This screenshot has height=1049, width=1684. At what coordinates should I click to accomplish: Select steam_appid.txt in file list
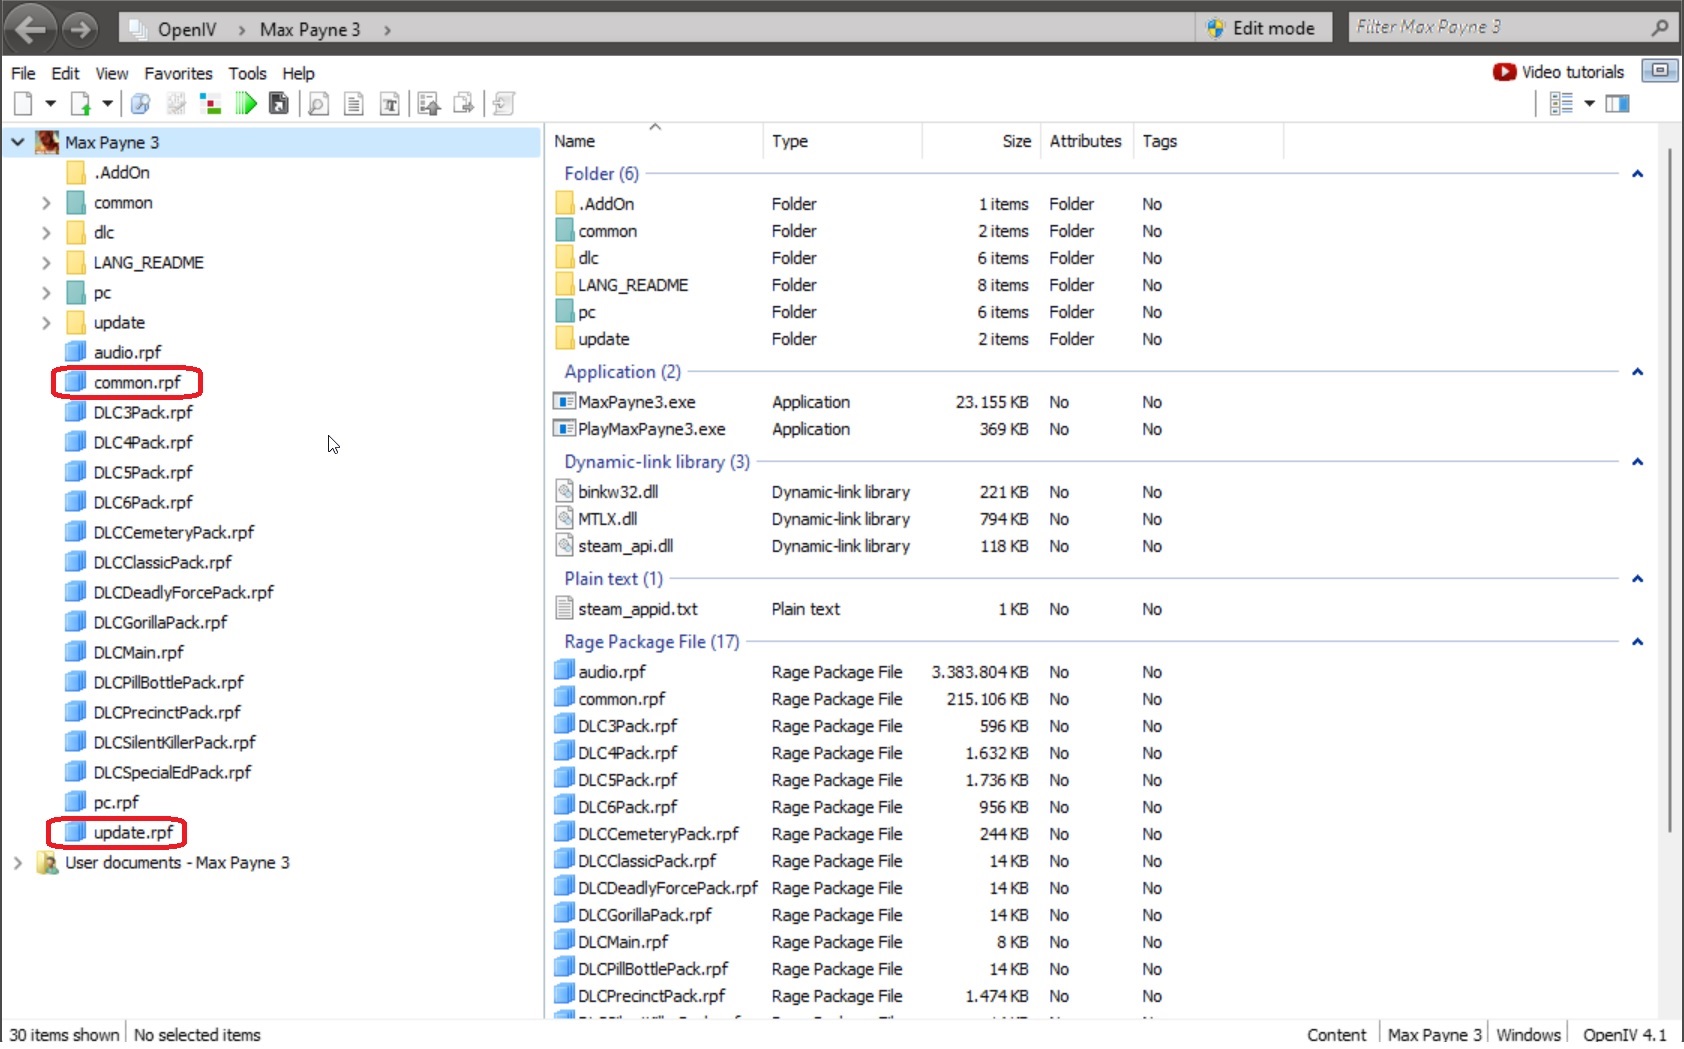tap(637, 609)
